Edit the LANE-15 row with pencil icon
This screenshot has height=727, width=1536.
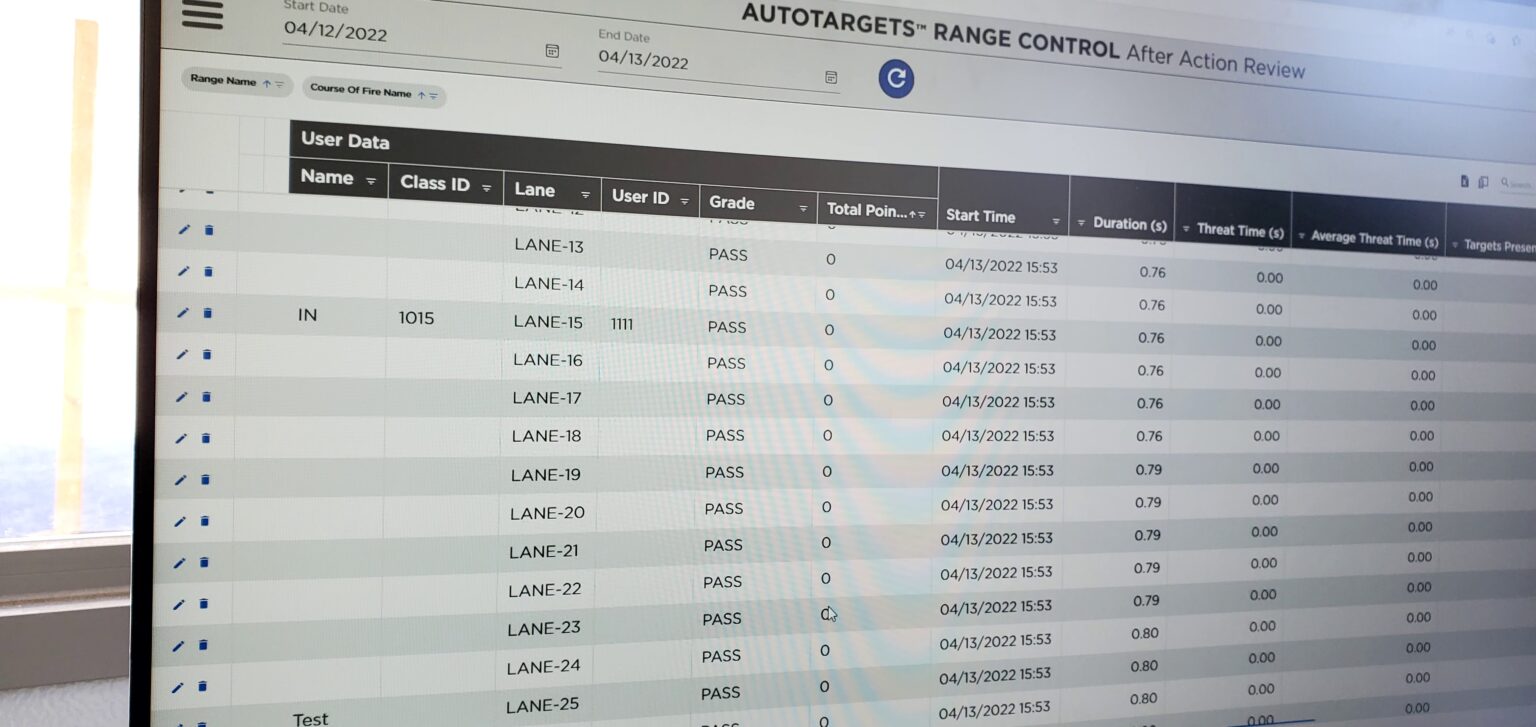pyautogui.click(x=184, y=312)
